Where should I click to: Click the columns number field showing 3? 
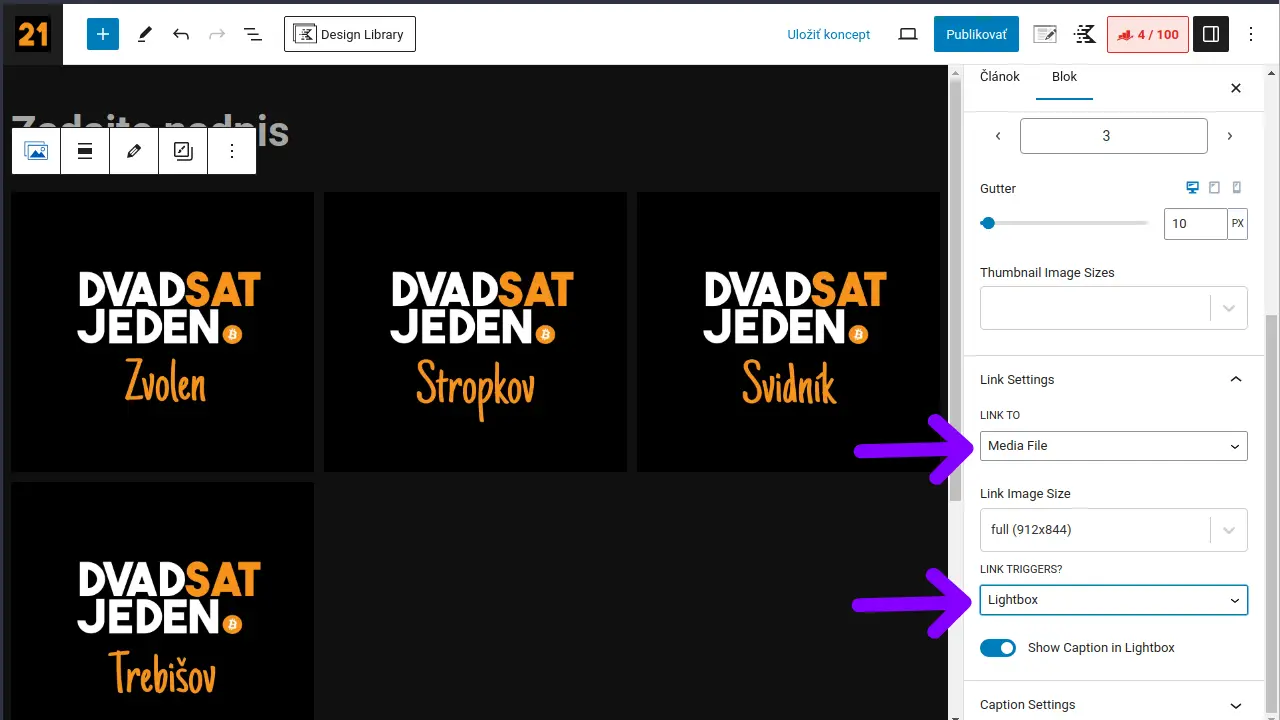click(1114, 136)
